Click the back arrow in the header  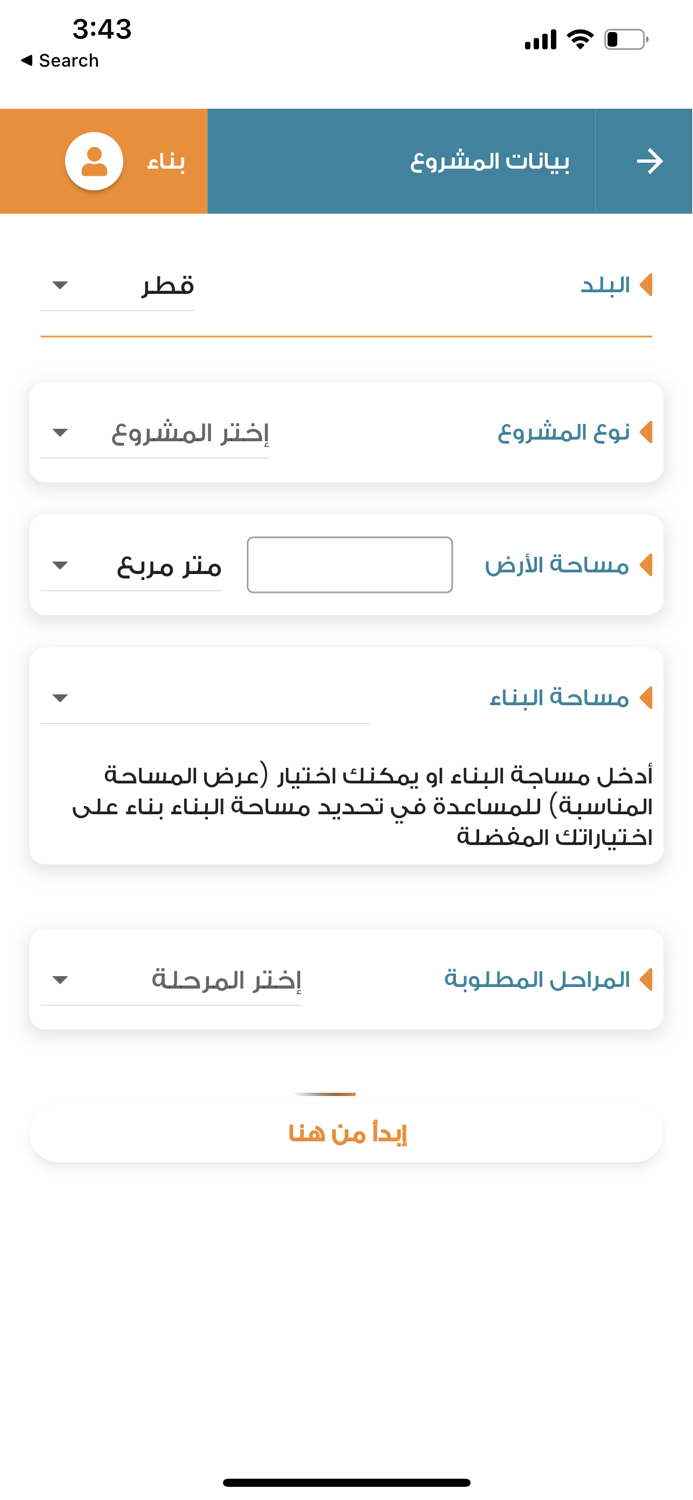click(x=651, y=161)
